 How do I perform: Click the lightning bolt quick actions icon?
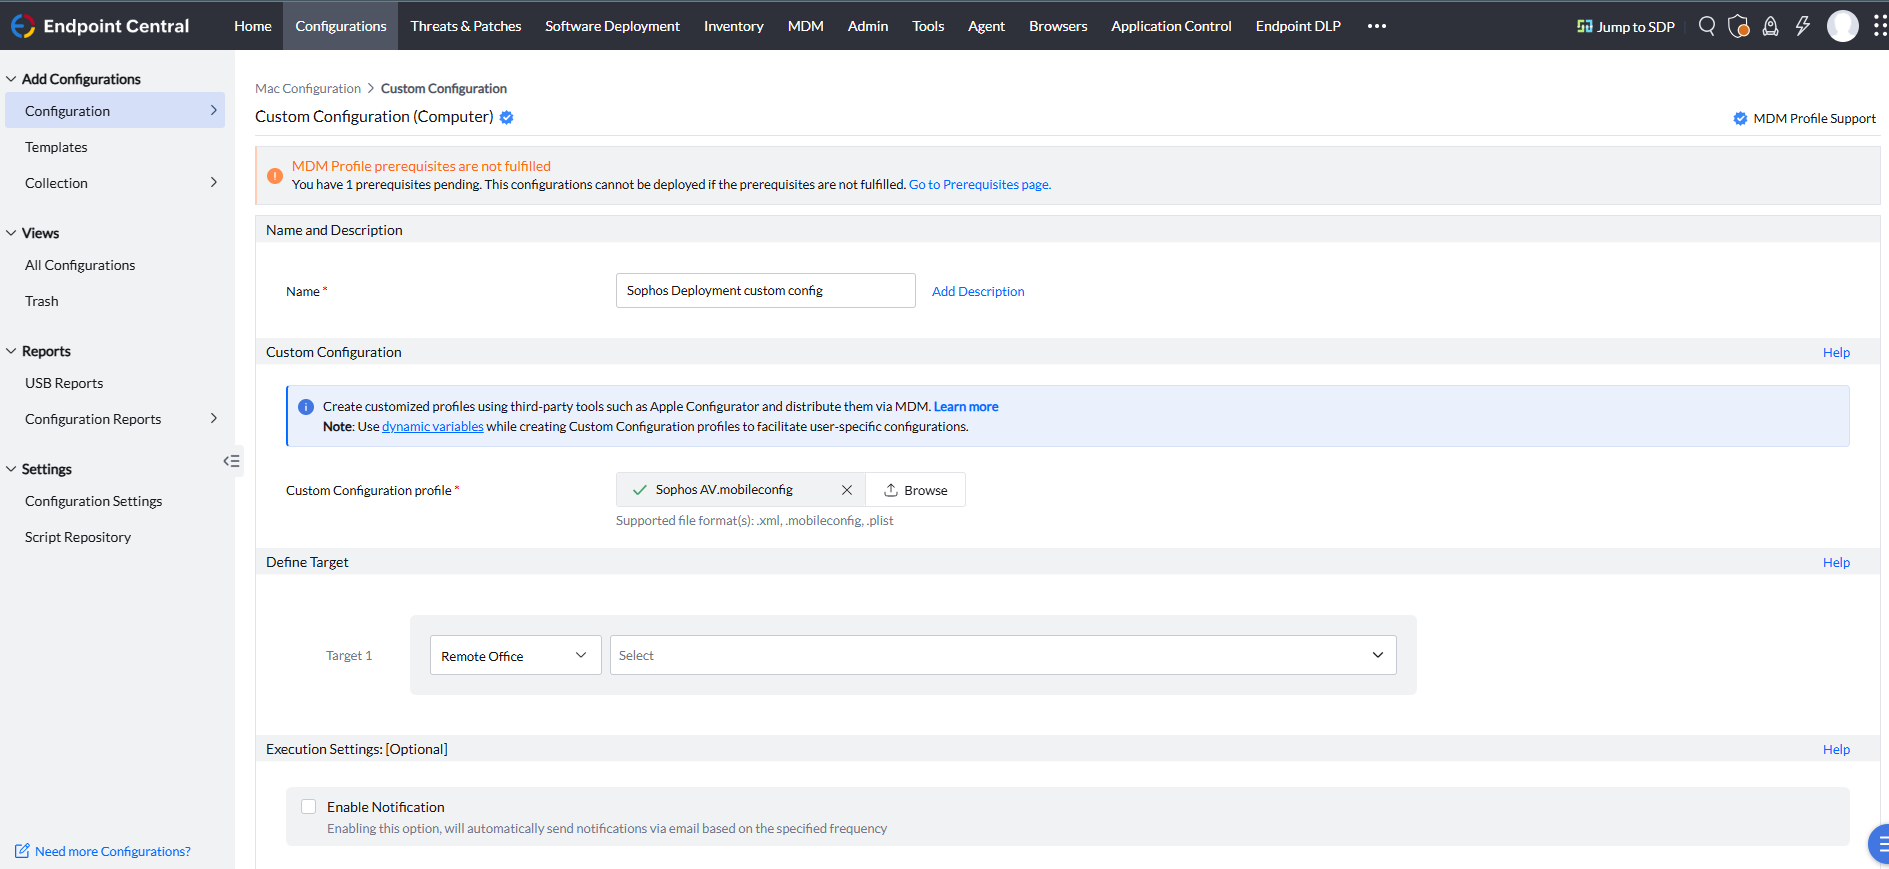pos(1802,26)
